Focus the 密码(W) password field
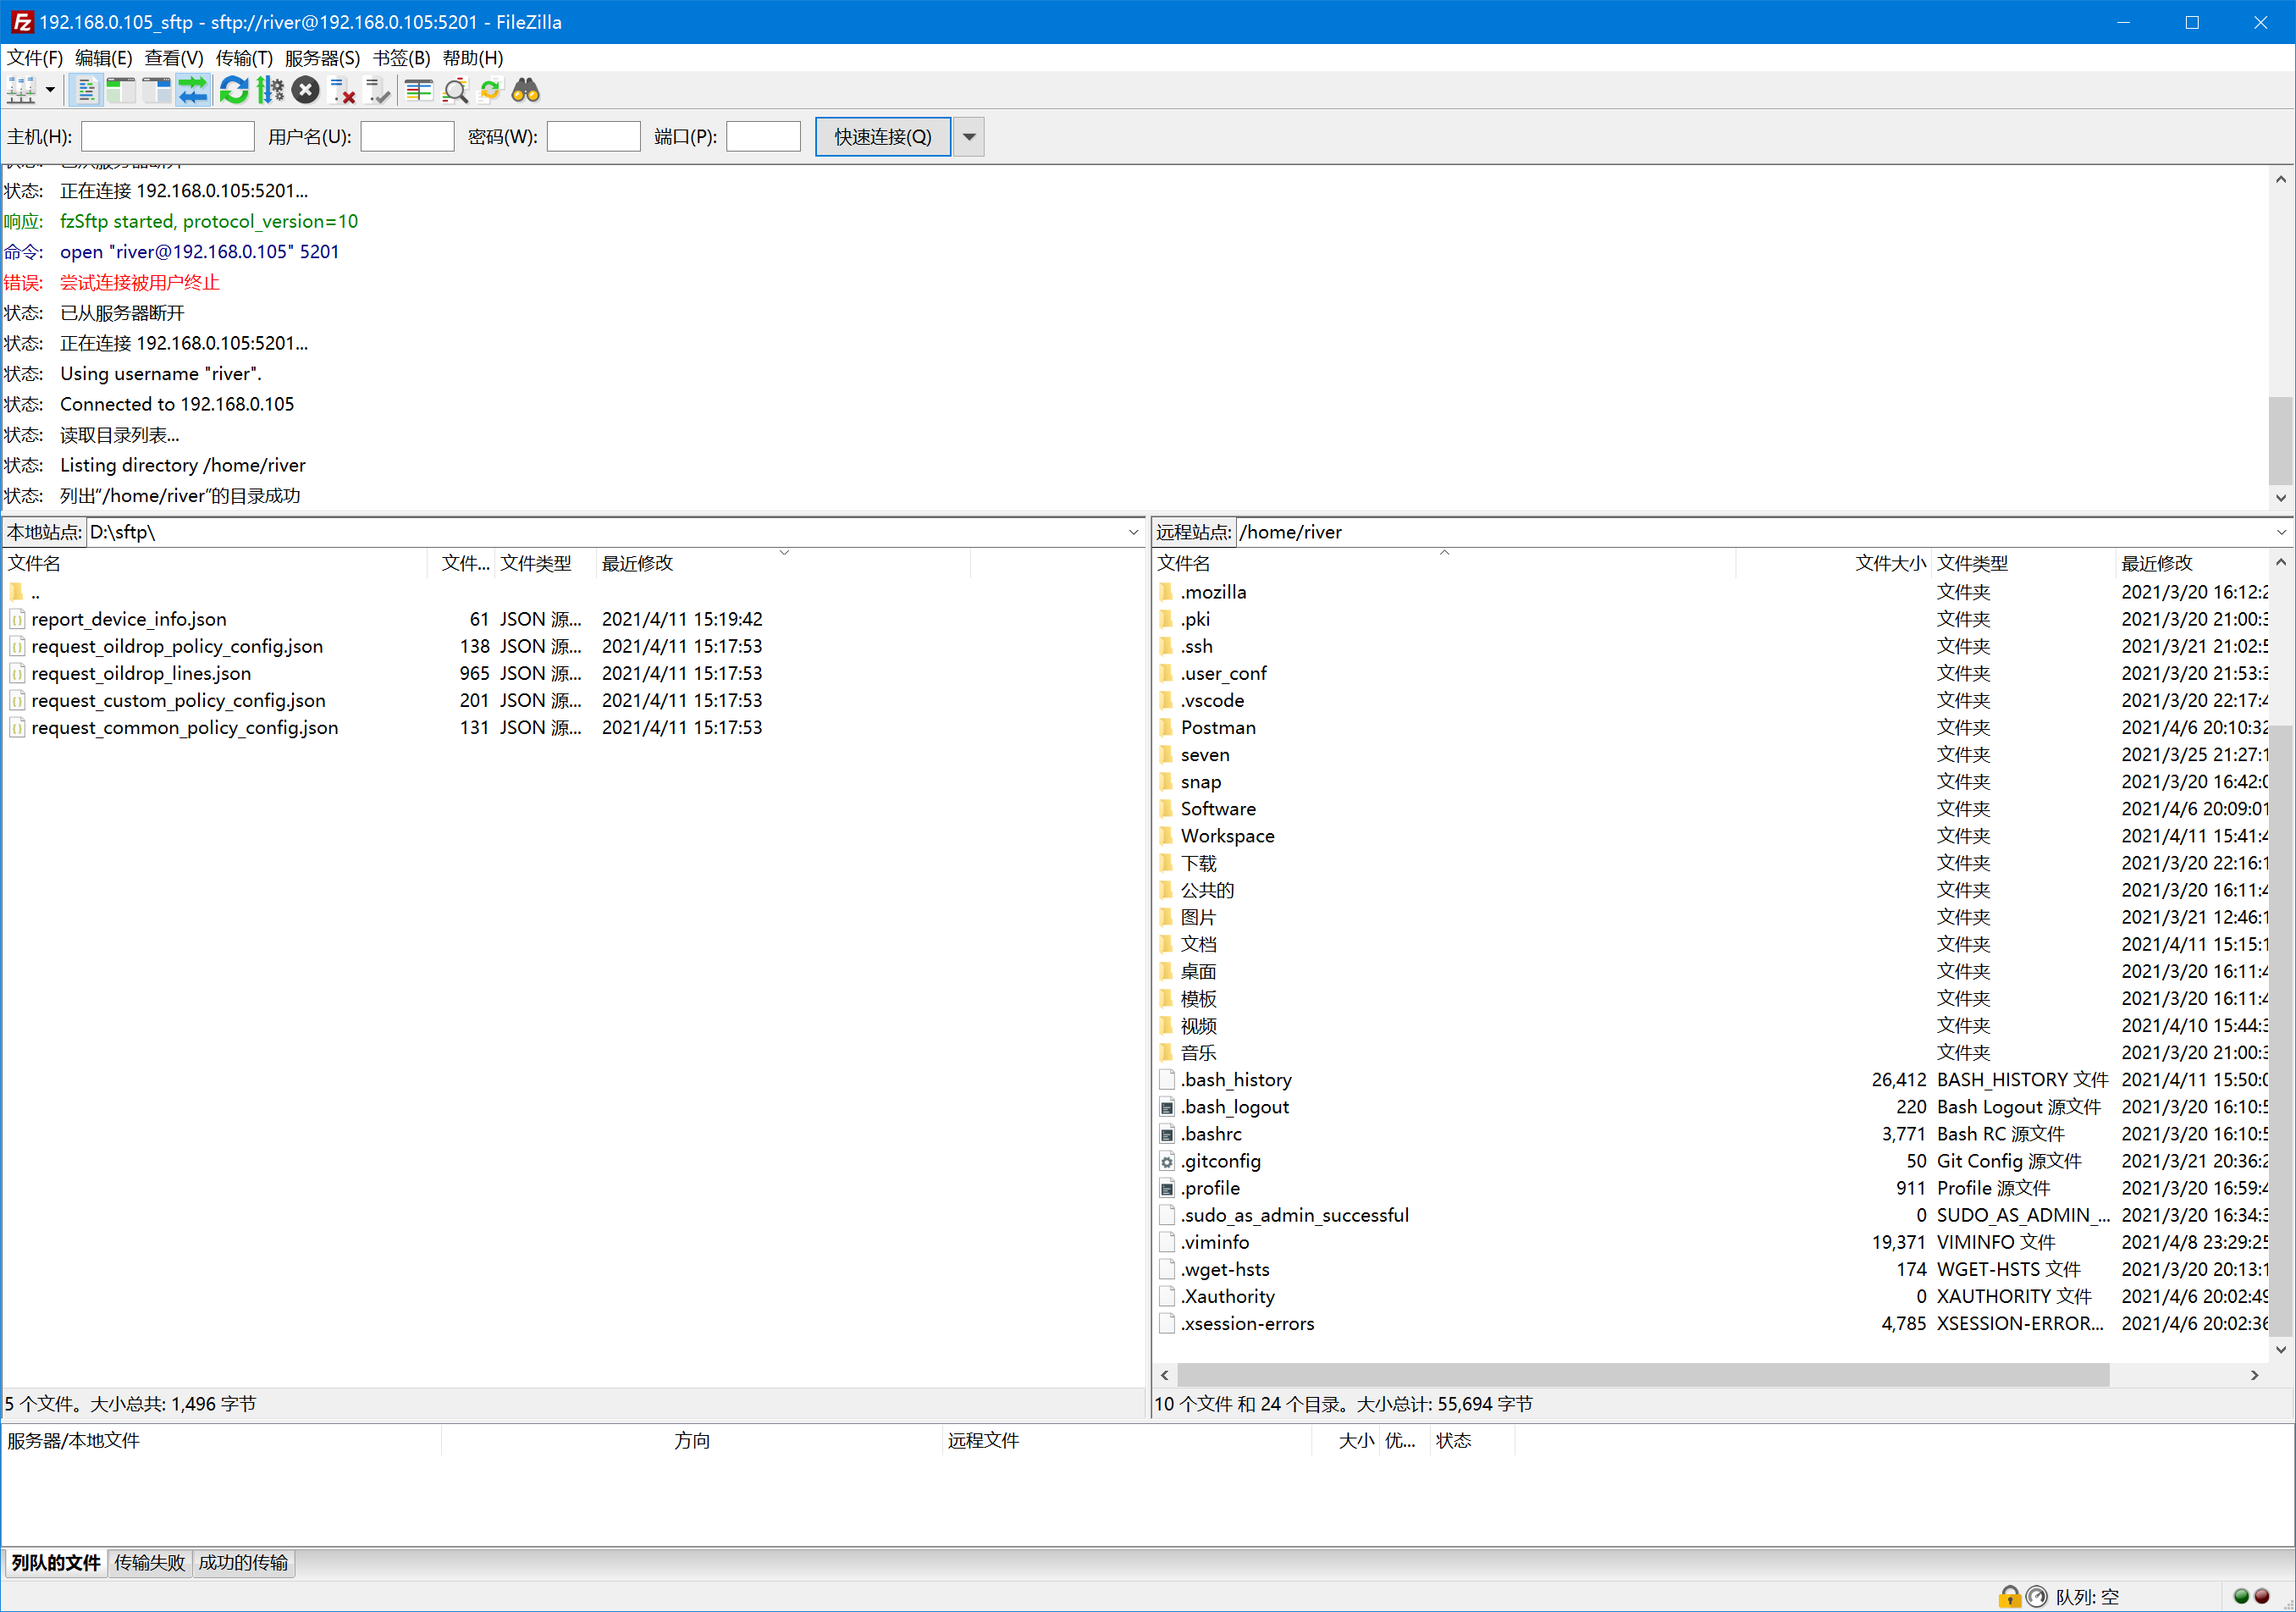Viewport: 2296px width, 1612px height. [x=593, y=136]
